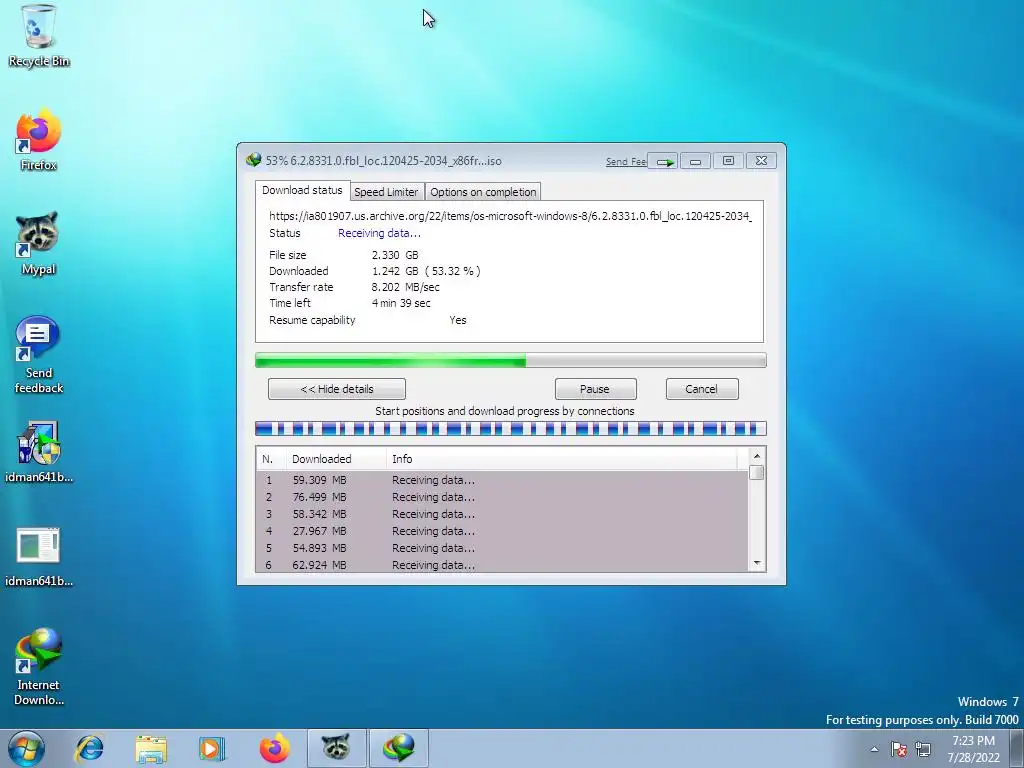Select connection row 2 with 76.499 MB
The width and height of the screenshot is (1024, 768).
(x=502, y=497)
